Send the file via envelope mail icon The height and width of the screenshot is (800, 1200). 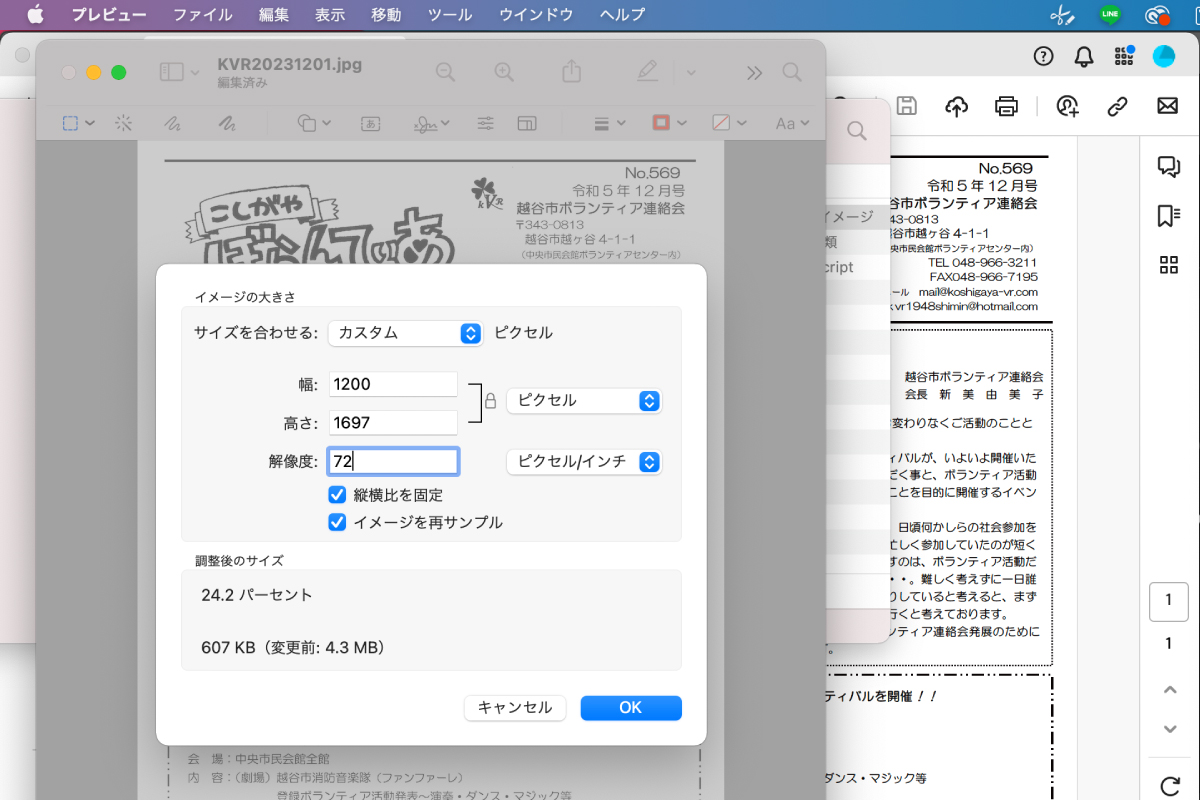click(x=1167, y=106)
